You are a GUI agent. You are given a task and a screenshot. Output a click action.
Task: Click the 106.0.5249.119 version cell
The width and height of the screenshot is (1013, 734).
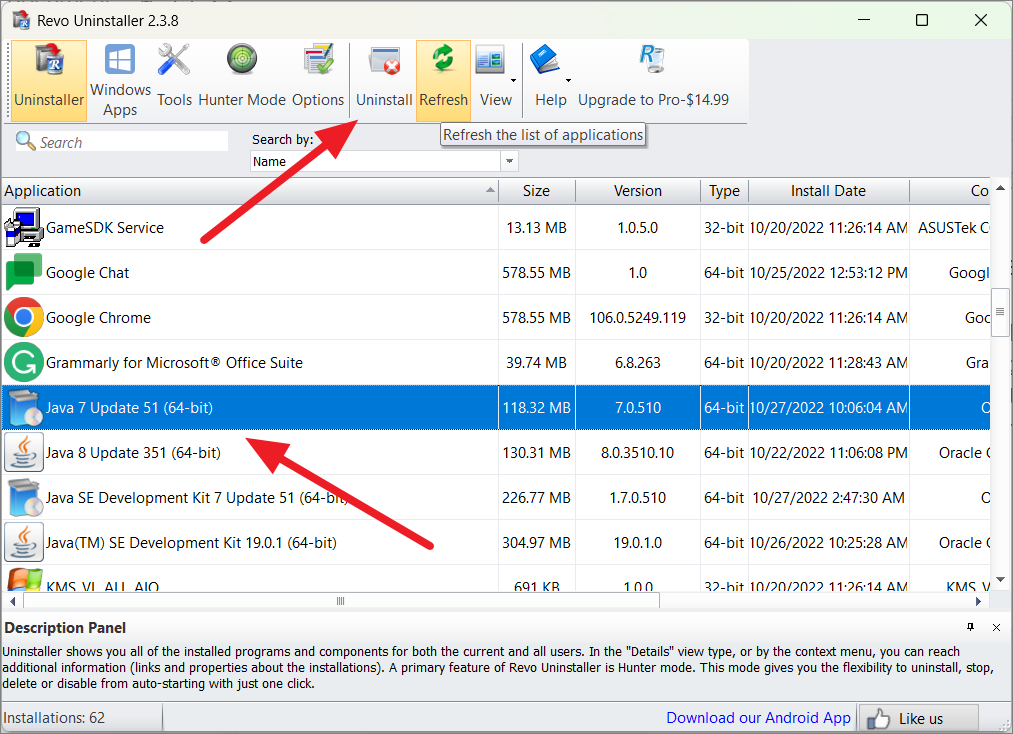638,318
